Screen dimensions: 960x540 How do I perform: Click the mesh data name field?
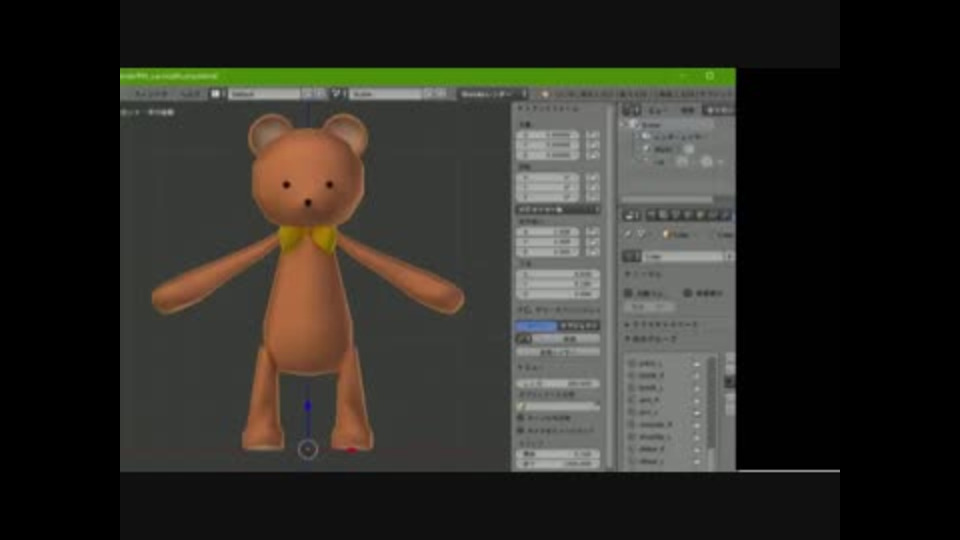[x=683, y=257]
